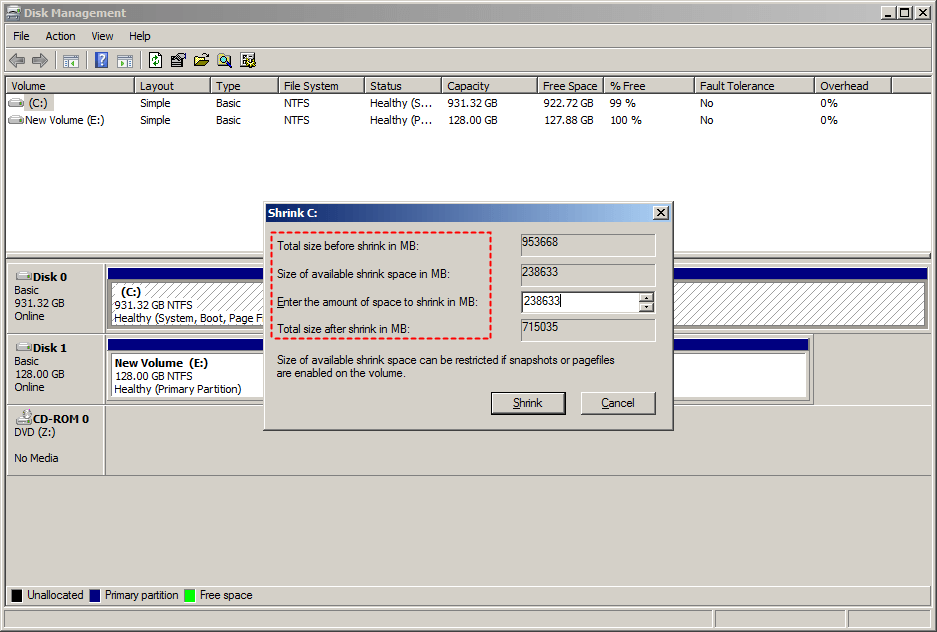Image resolution: width=937 pixels, height=632 pixels.
Task: Click the (C:) volume drive icon in list
Action: [16, 103]
